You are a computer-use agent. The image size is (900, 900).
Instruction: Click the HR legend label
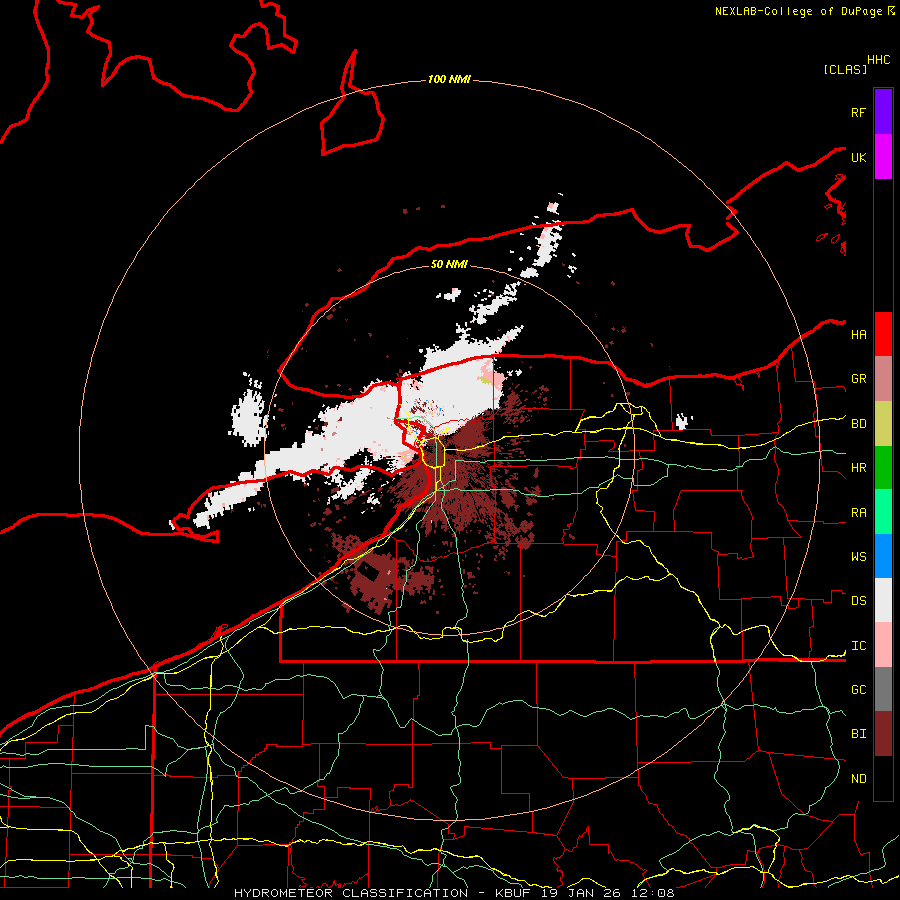(x=858, y=468)
